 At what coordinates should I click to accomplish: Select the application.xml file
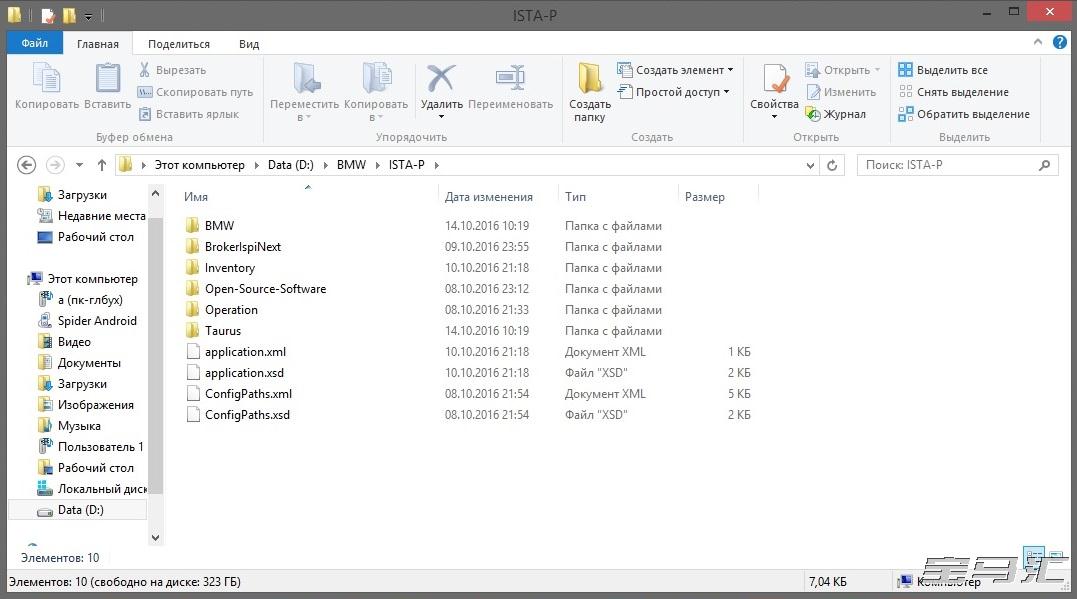[245, 352]
